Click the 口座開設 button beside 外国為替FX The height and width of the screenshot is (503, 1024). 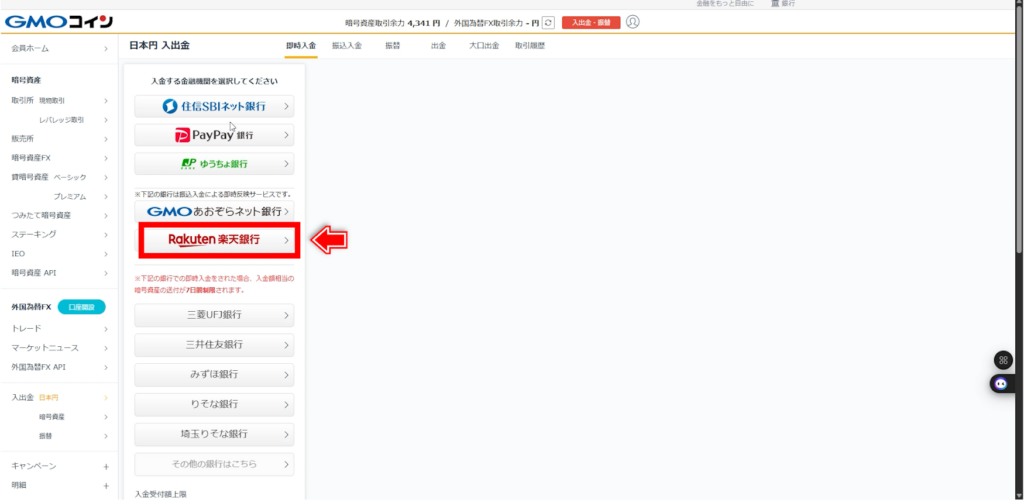click(x=81, y=307)
